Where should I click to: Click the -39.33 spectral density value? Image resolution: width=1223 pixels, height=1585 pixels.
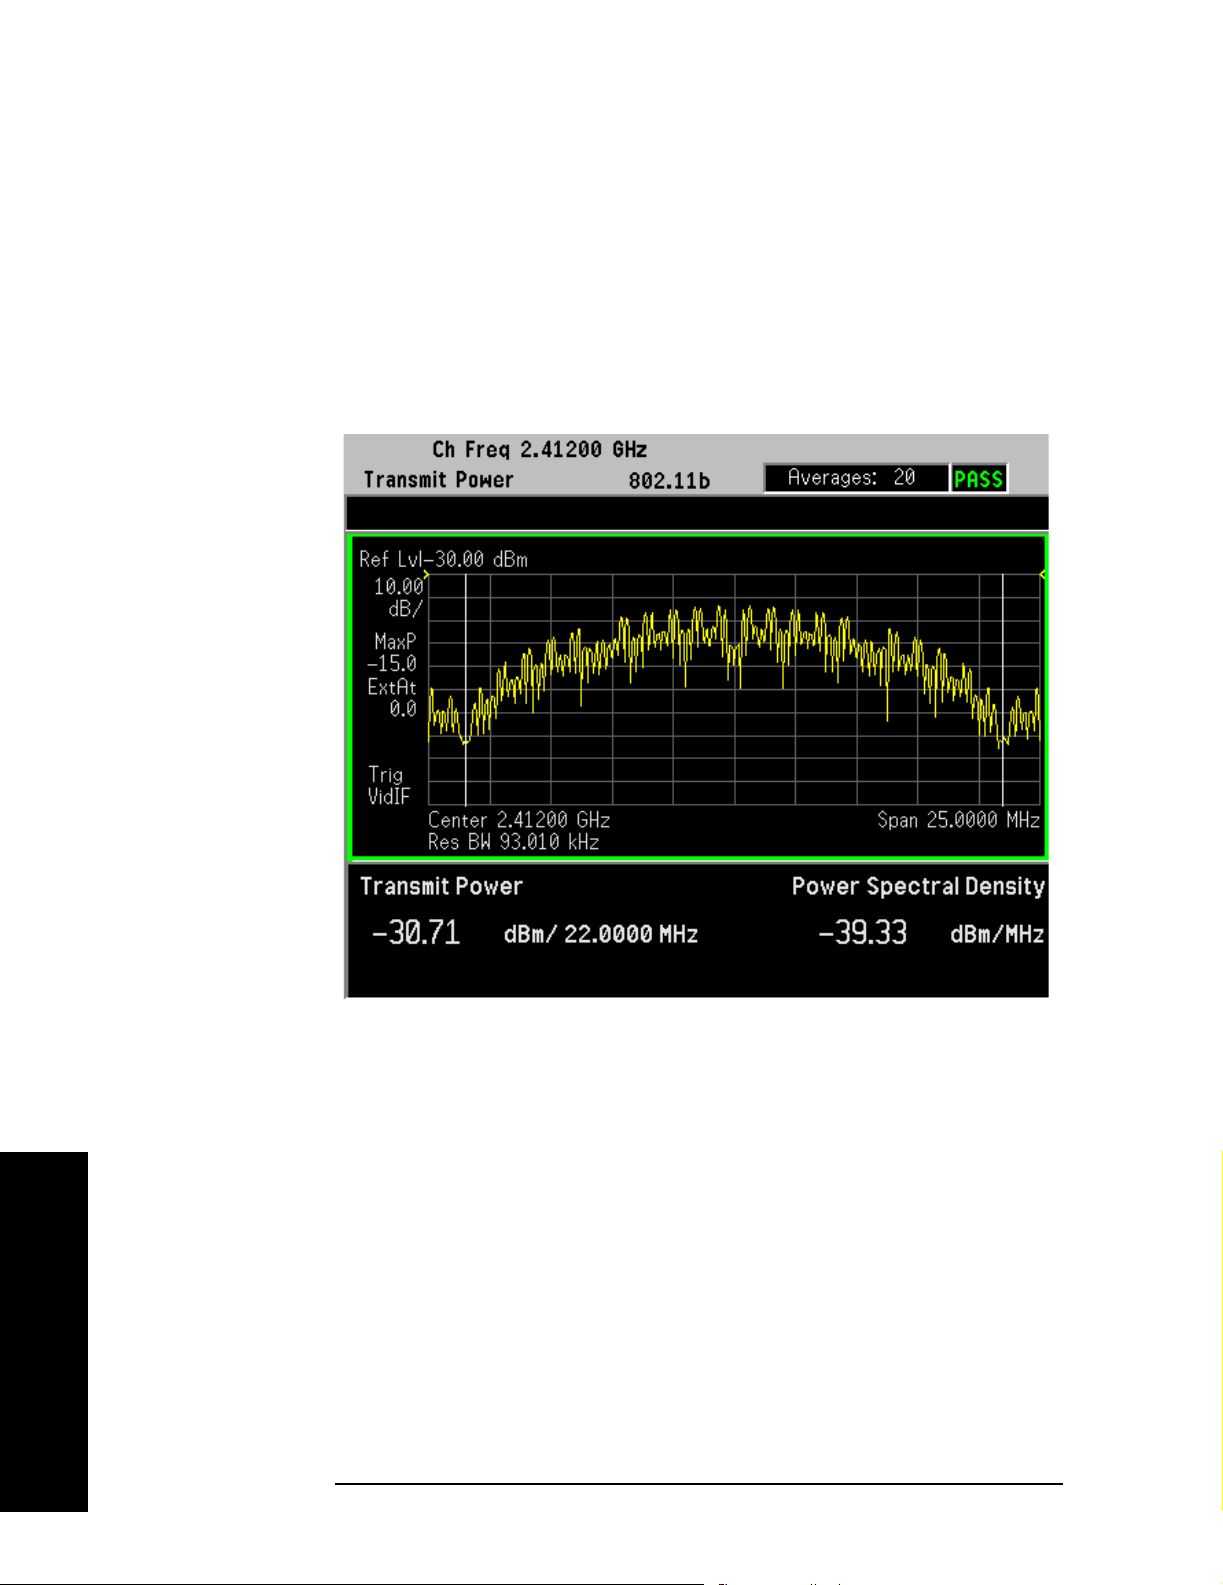click(x=863, y=933)
